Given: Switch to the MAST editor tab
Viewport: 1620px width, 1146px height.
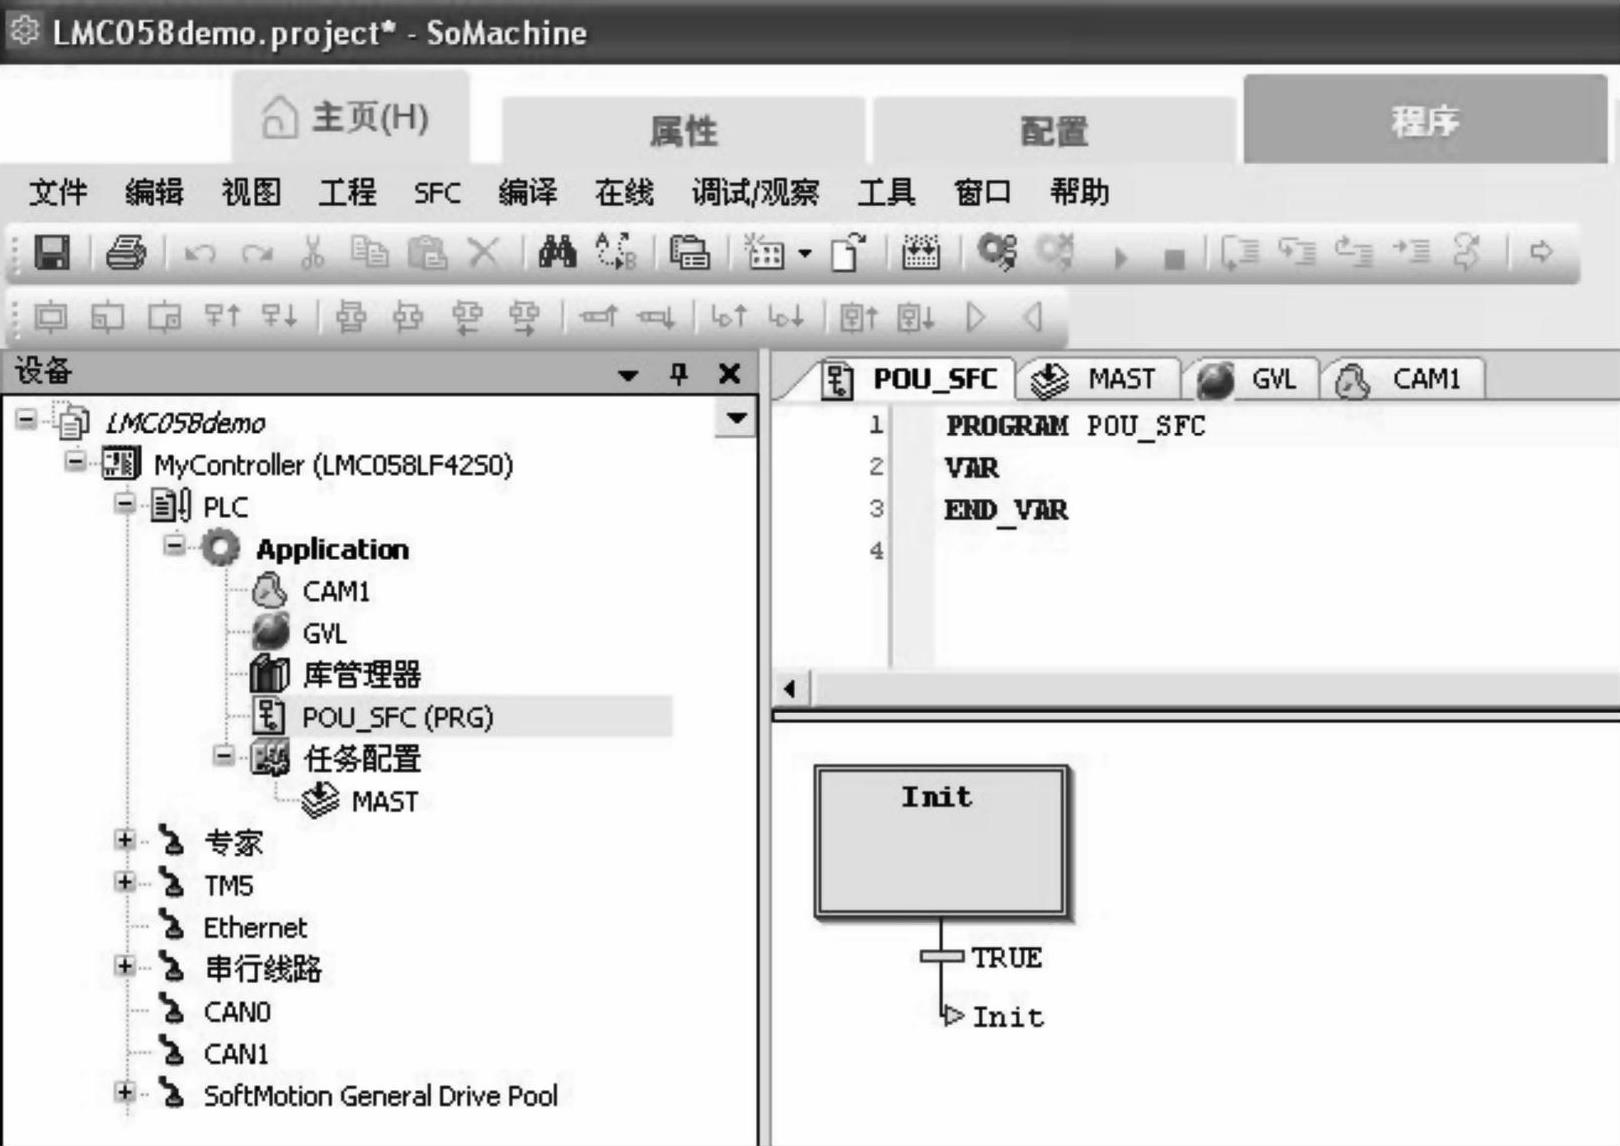Looking at the screenshot, I should tap(1099, 380).
